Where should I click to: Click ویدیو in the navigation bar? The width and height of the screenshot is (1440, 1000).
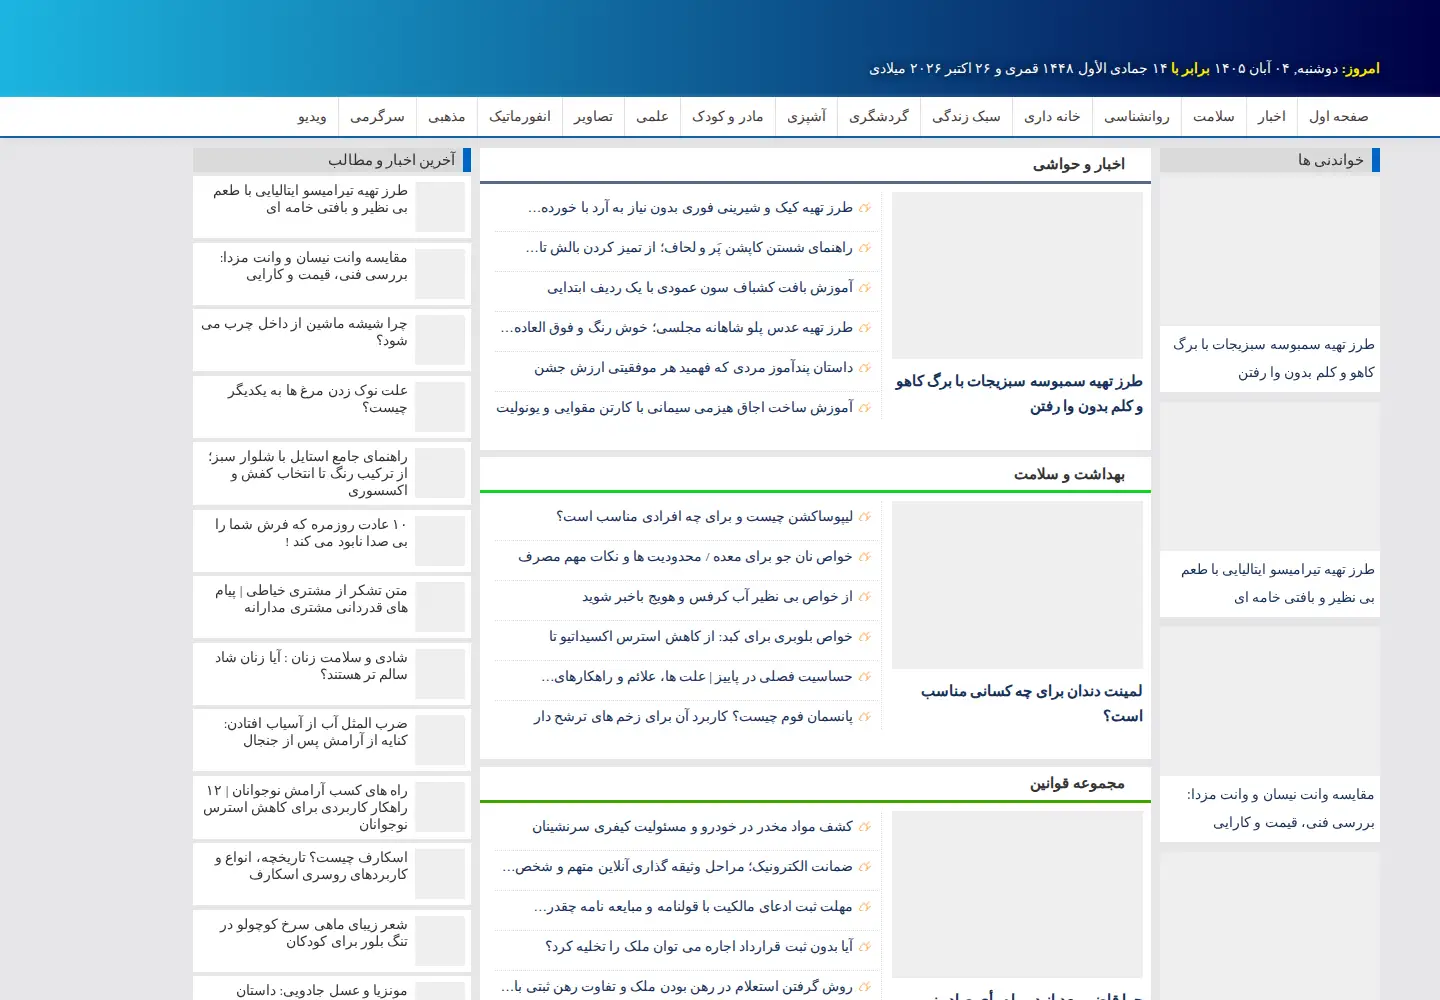(x=312, y=117)
